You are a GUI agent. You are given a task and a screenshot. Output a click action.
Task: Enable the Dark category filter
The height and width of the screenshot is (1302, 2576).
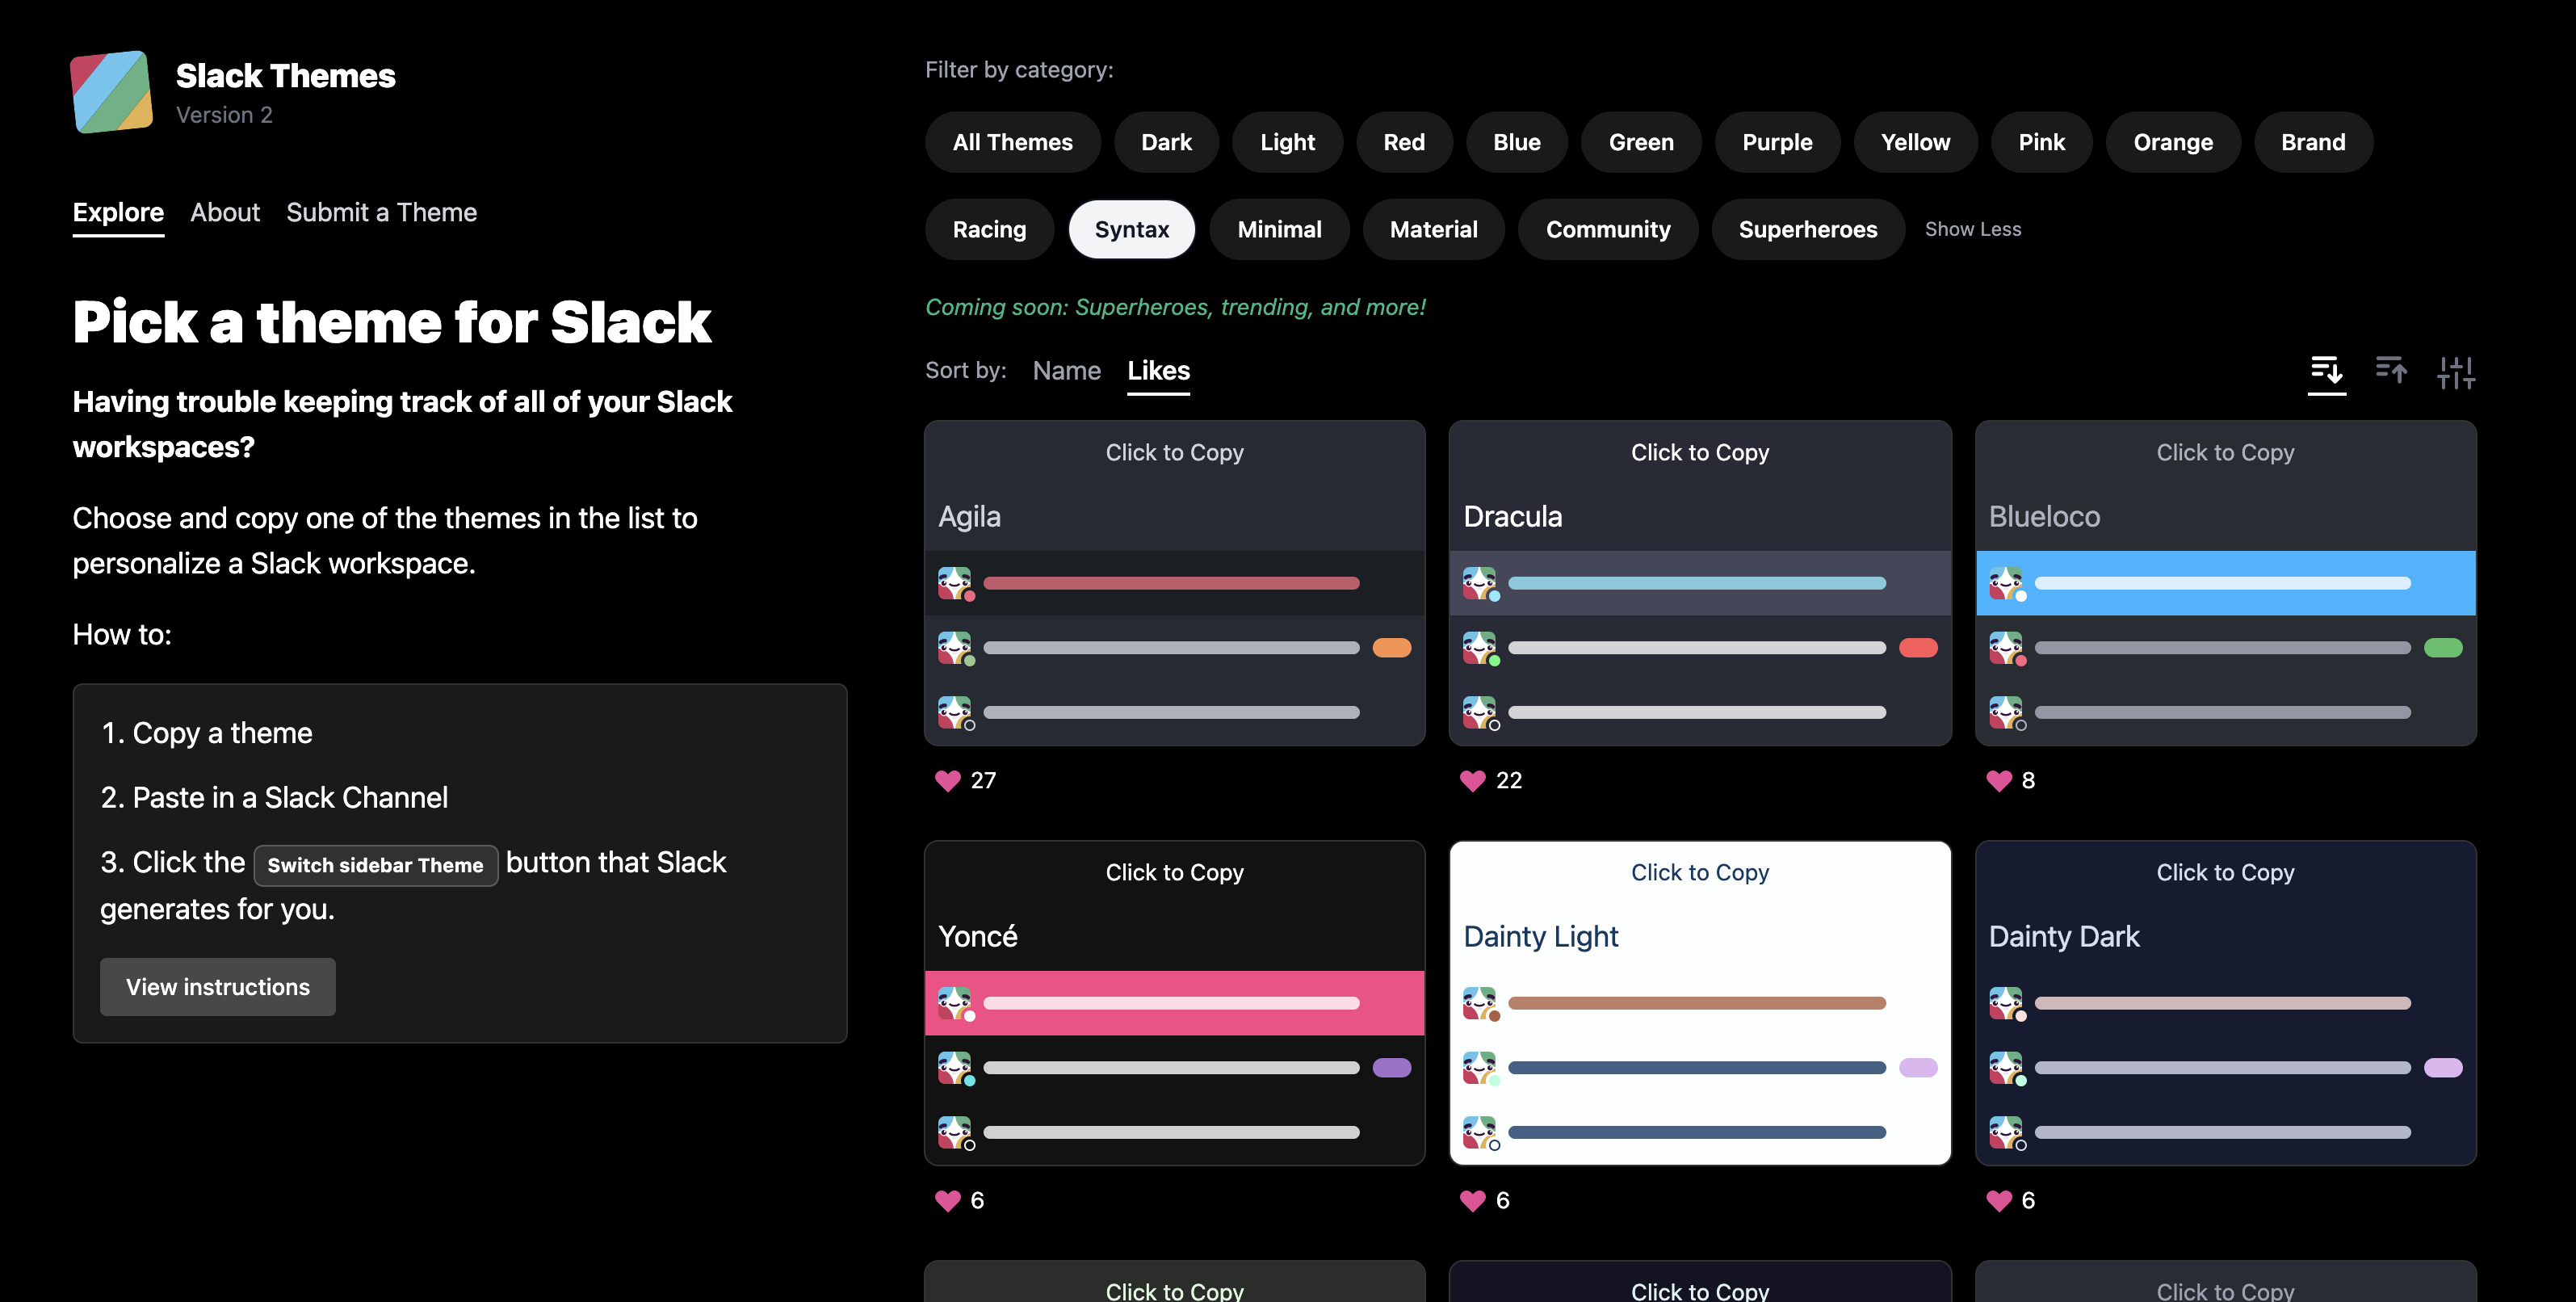click(1166, 142)
